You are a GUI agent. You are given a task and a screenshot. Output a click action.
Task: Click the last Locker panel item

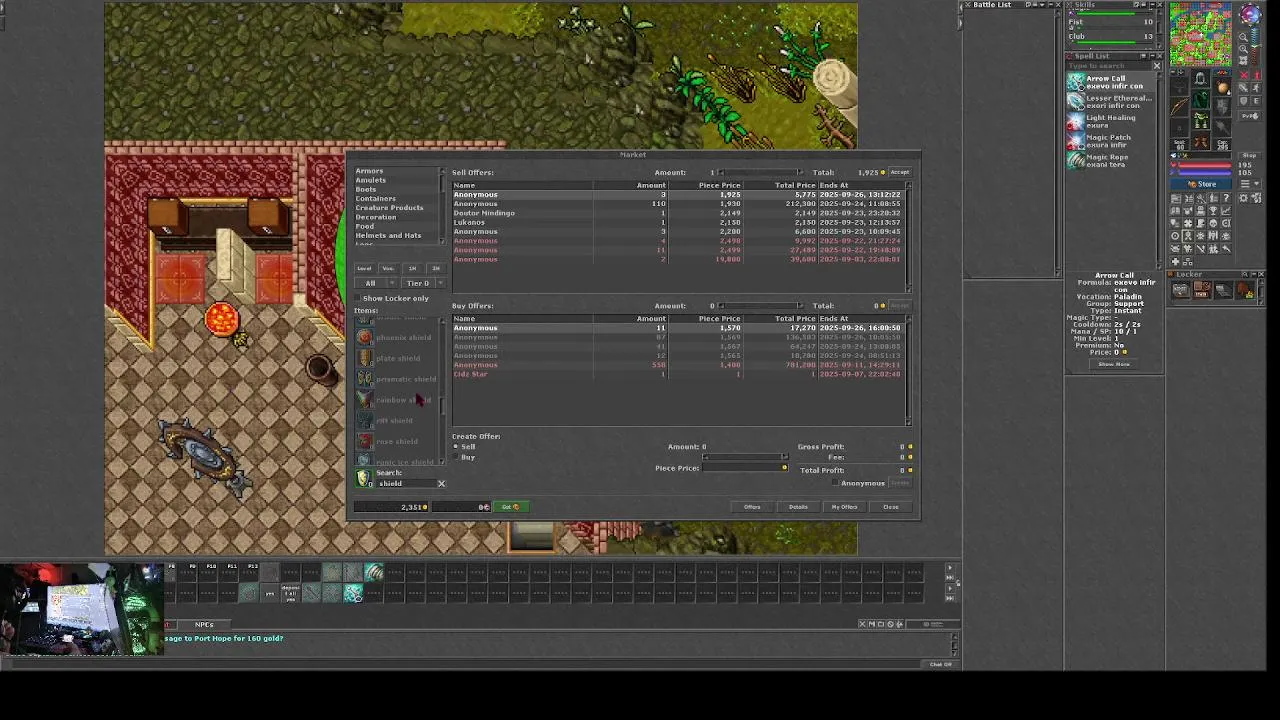pyautogui.click(x=1245, y=291)
